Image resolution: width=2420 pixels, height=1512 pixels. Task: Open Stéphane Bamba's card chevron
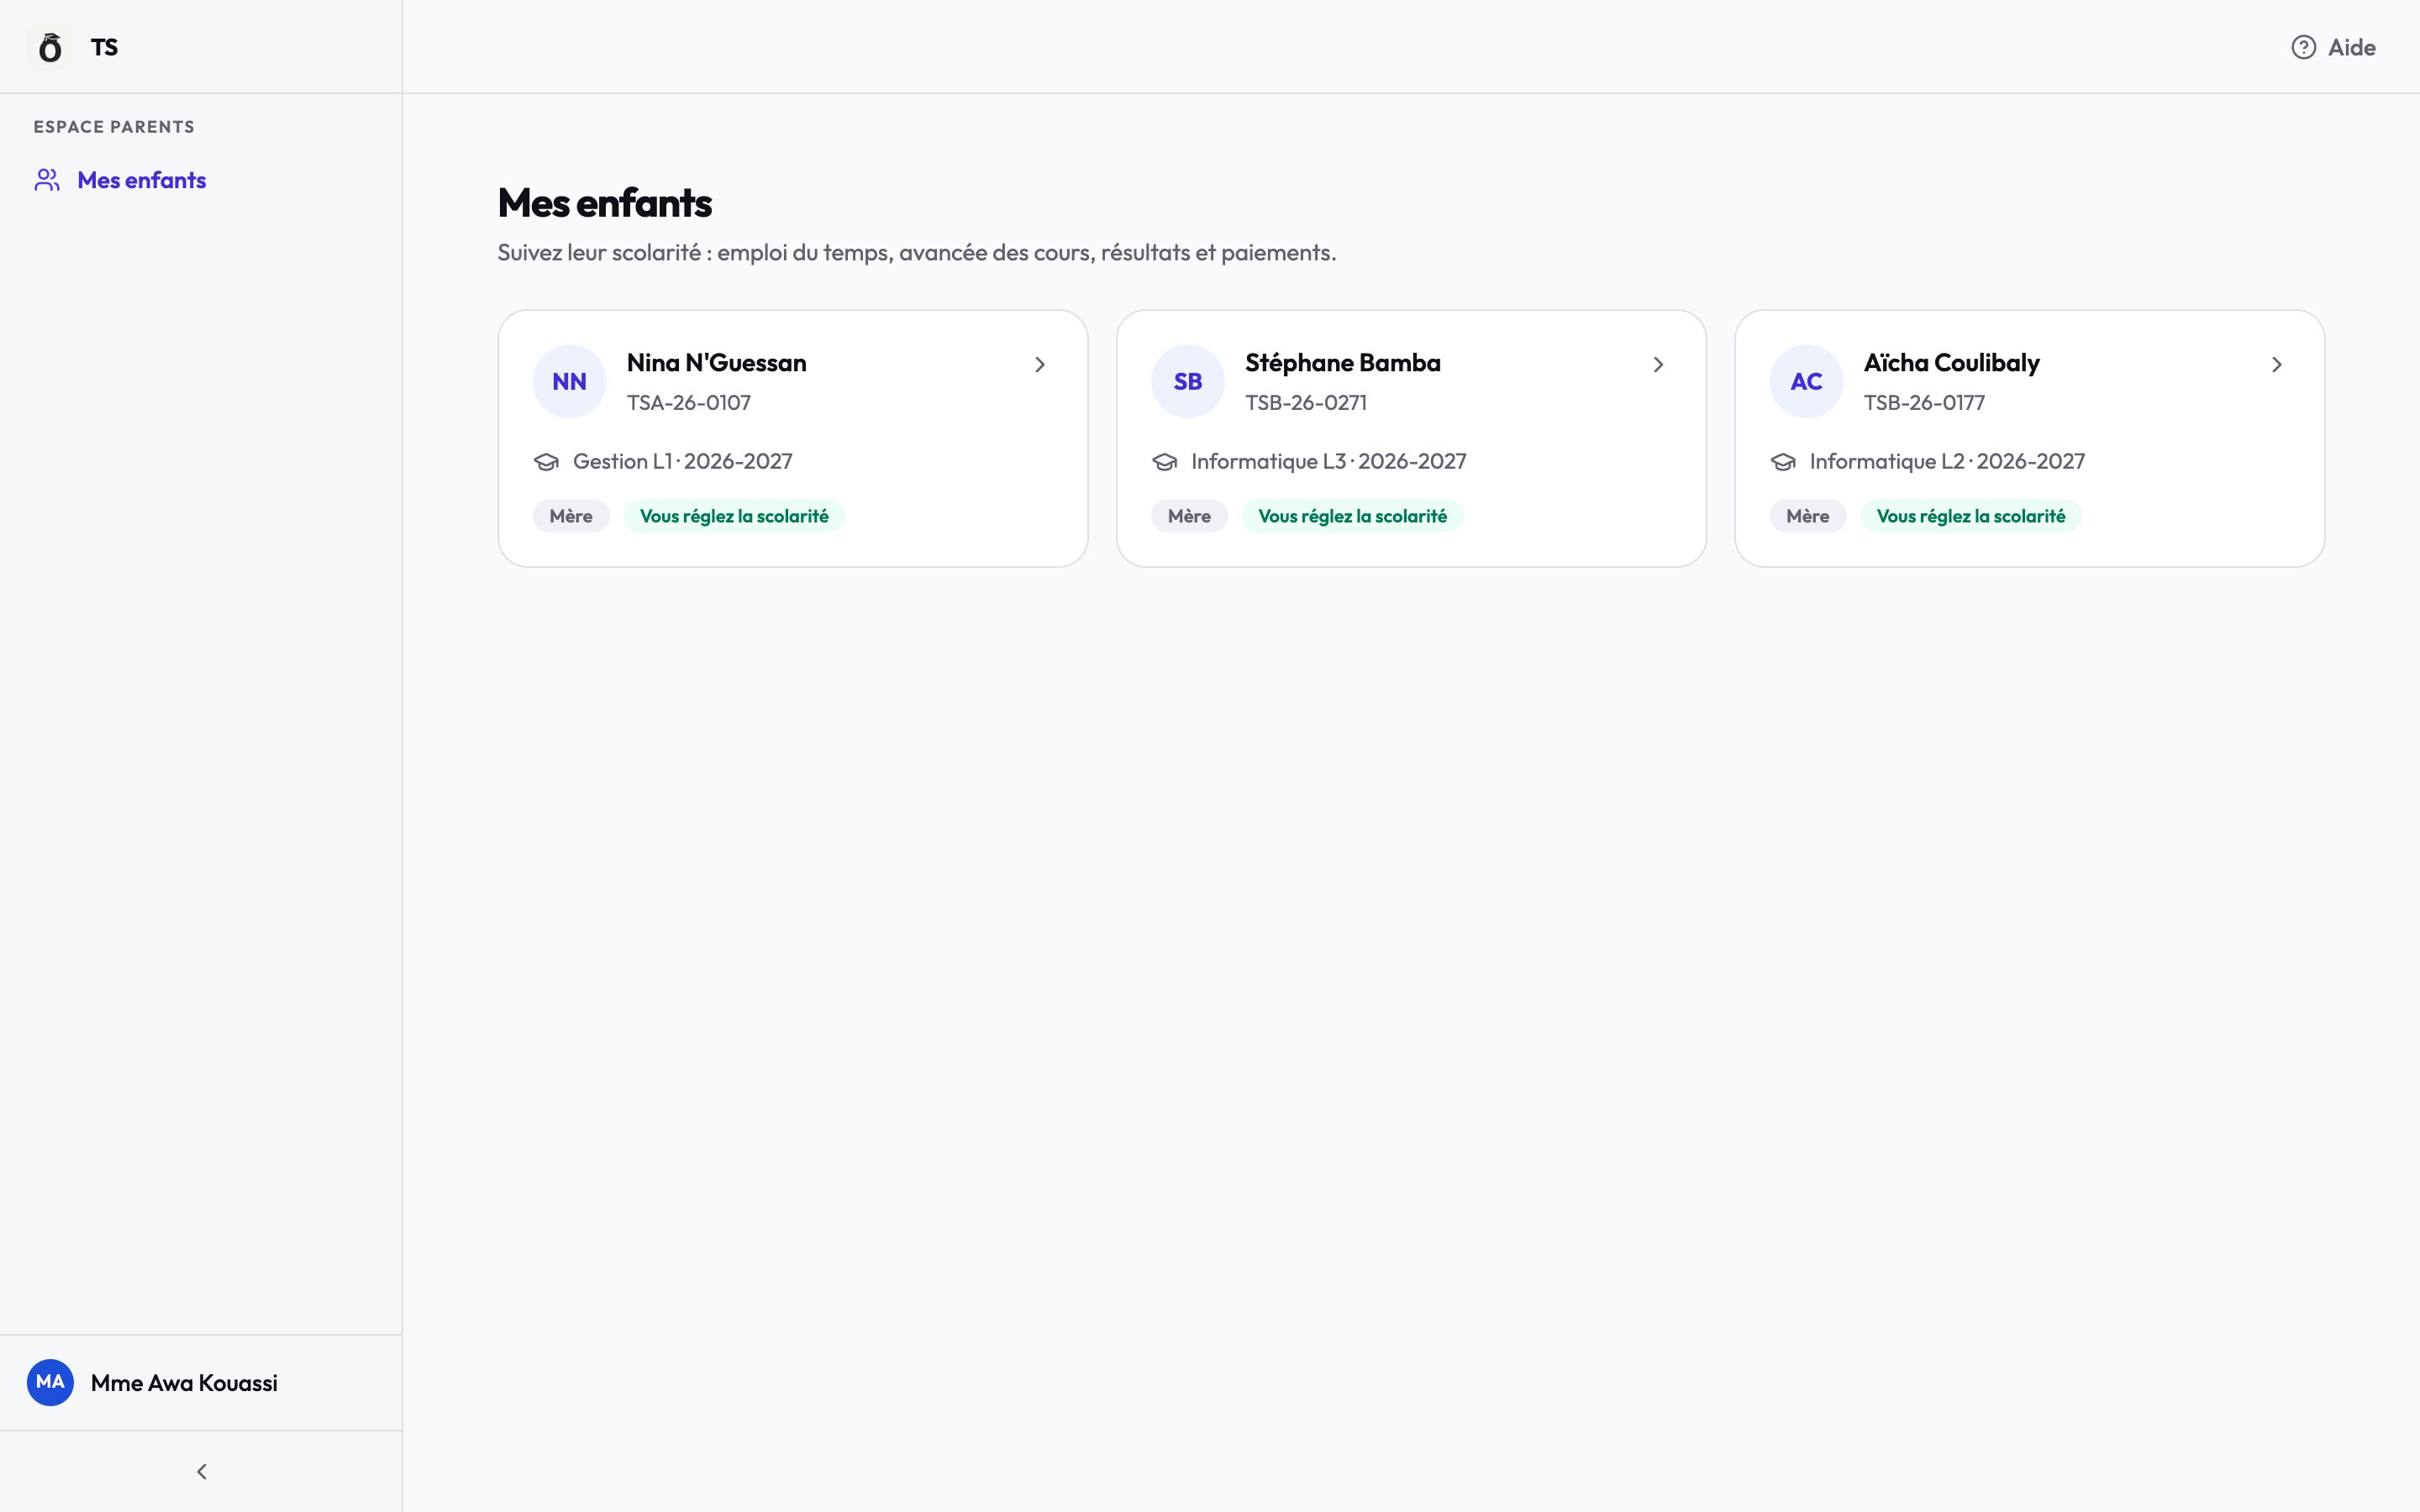1658,364
